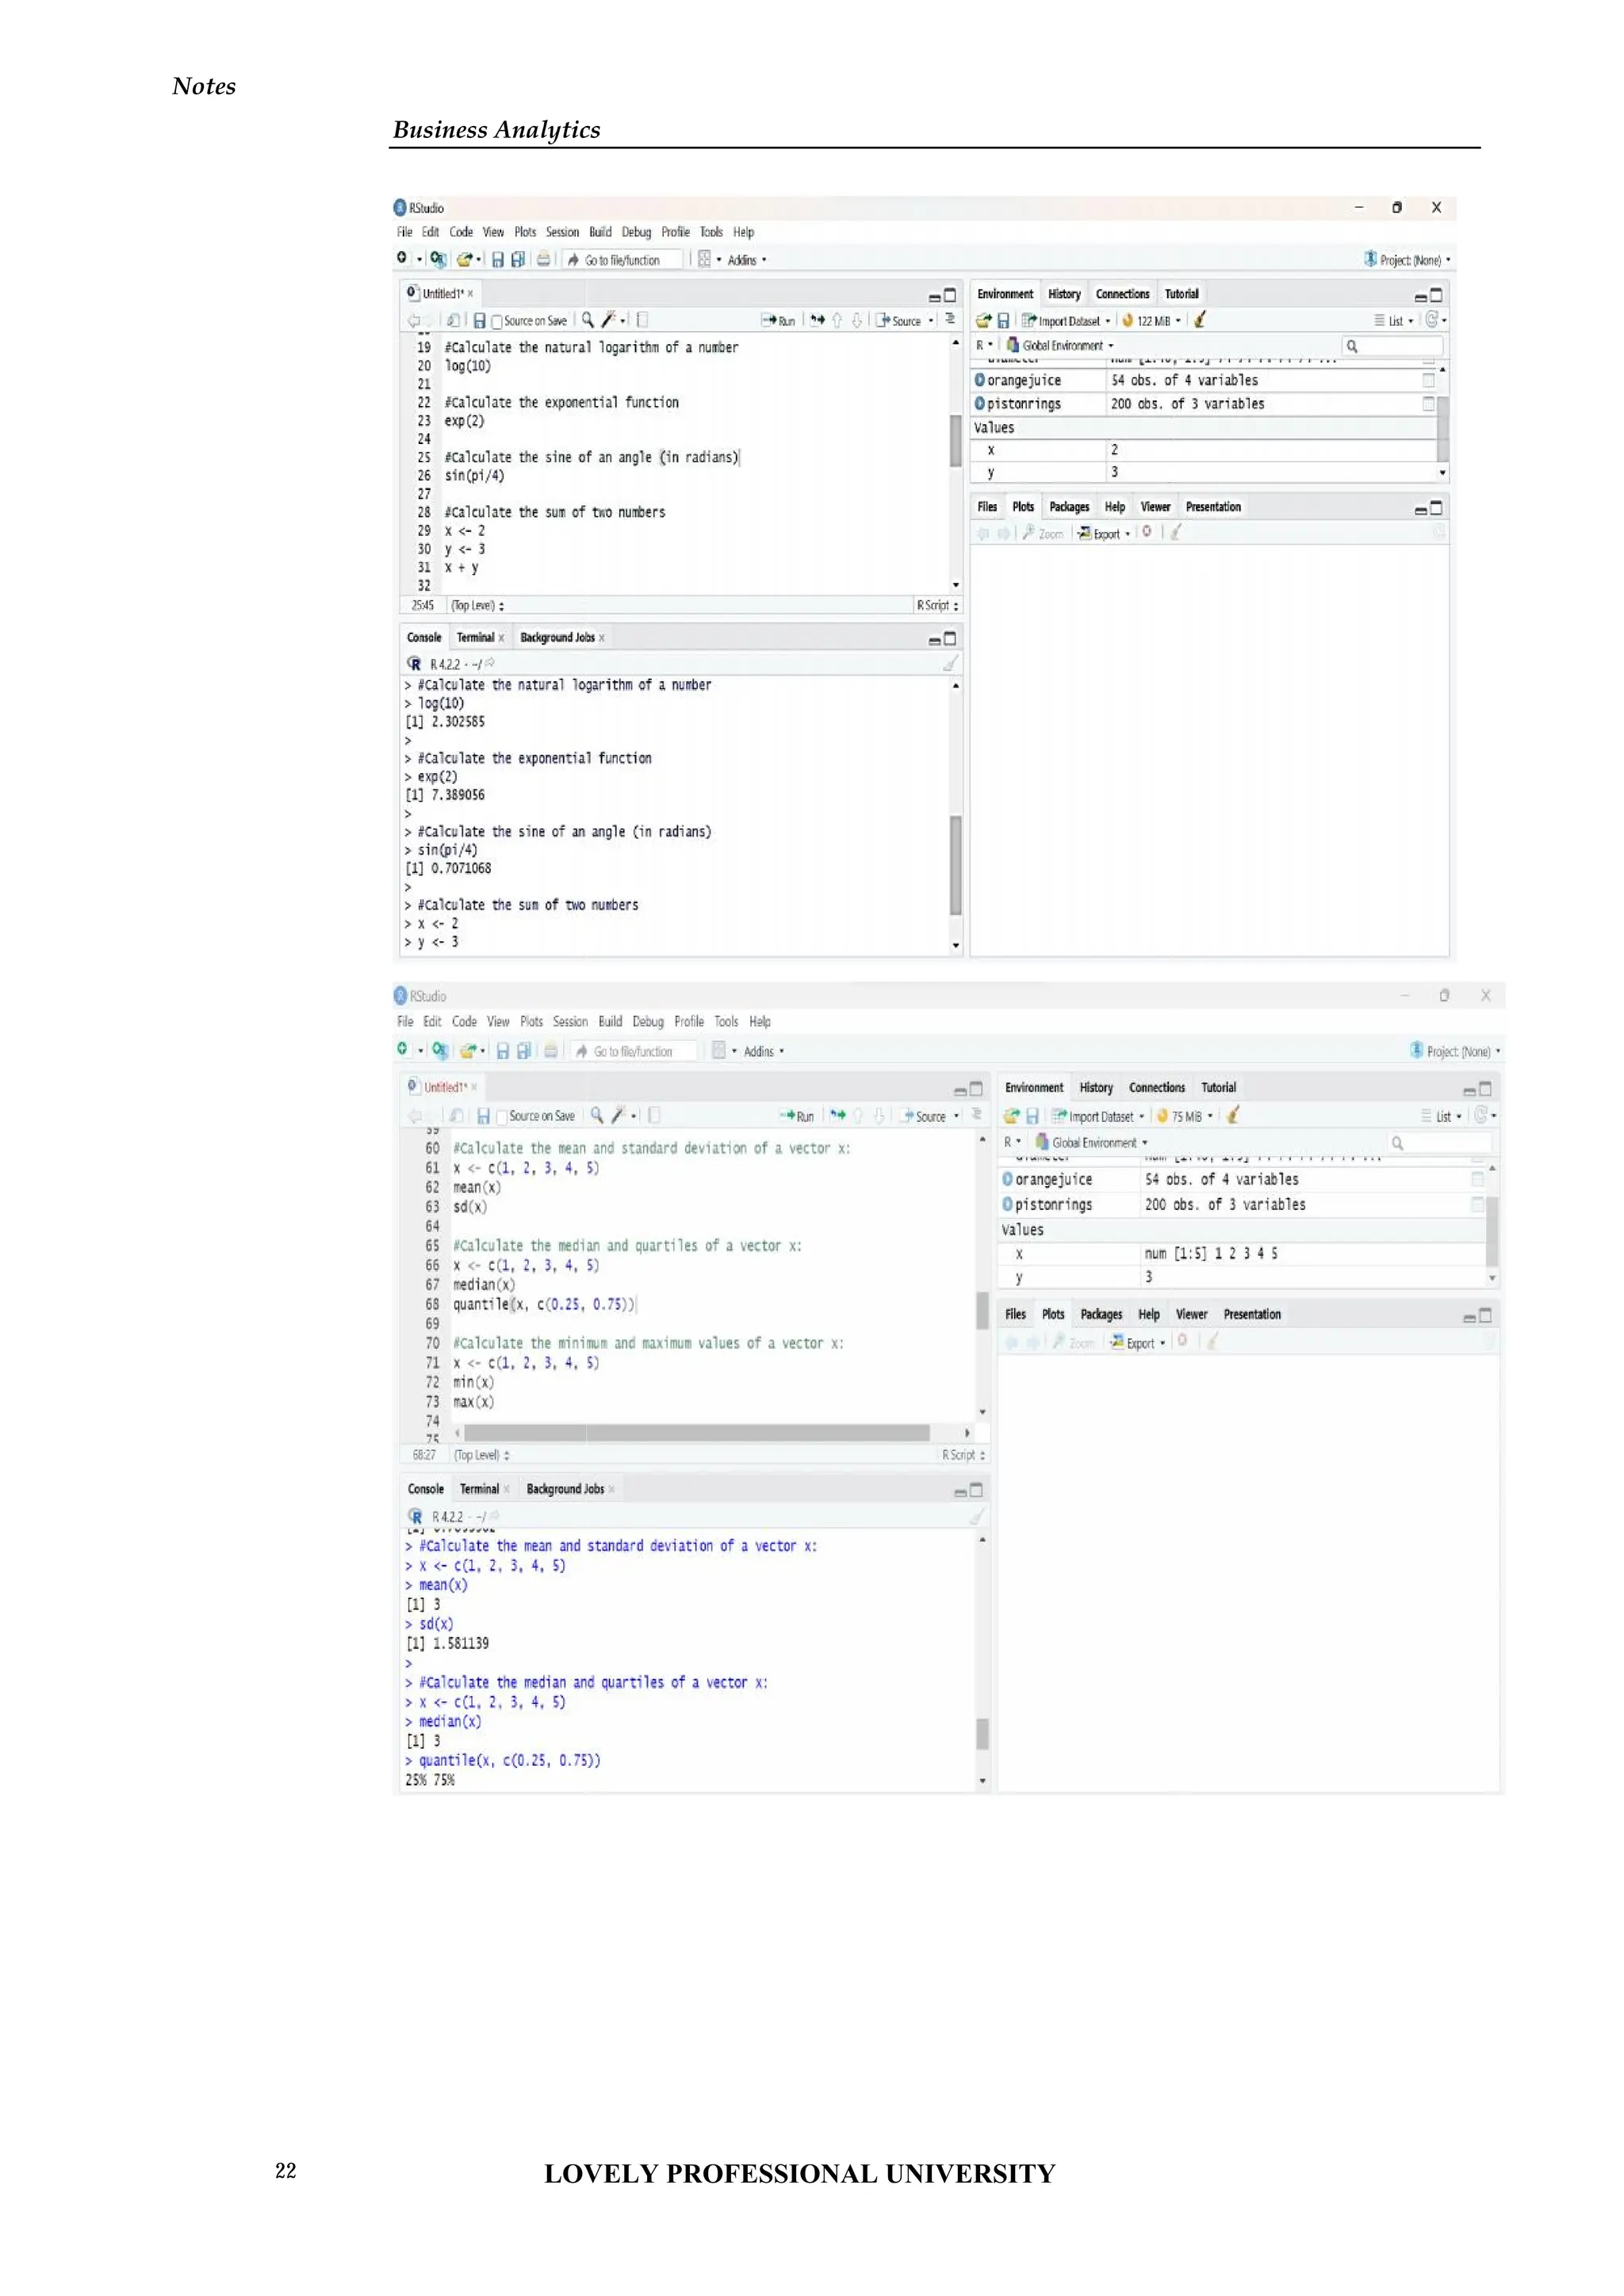Click the Source button in upper editor toolbar

point(899,321)
